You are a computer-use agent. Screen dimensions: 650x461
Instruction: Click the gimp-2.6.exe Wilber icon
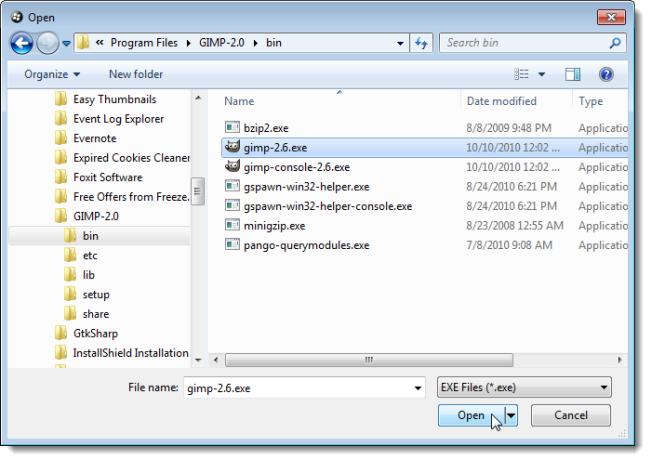click(232, 147)
